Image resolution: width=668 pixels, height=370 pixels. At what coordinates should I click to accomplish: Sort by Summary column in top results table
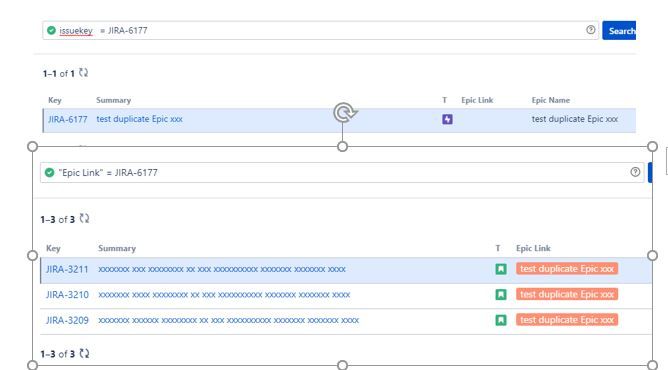tap(113, 100)
